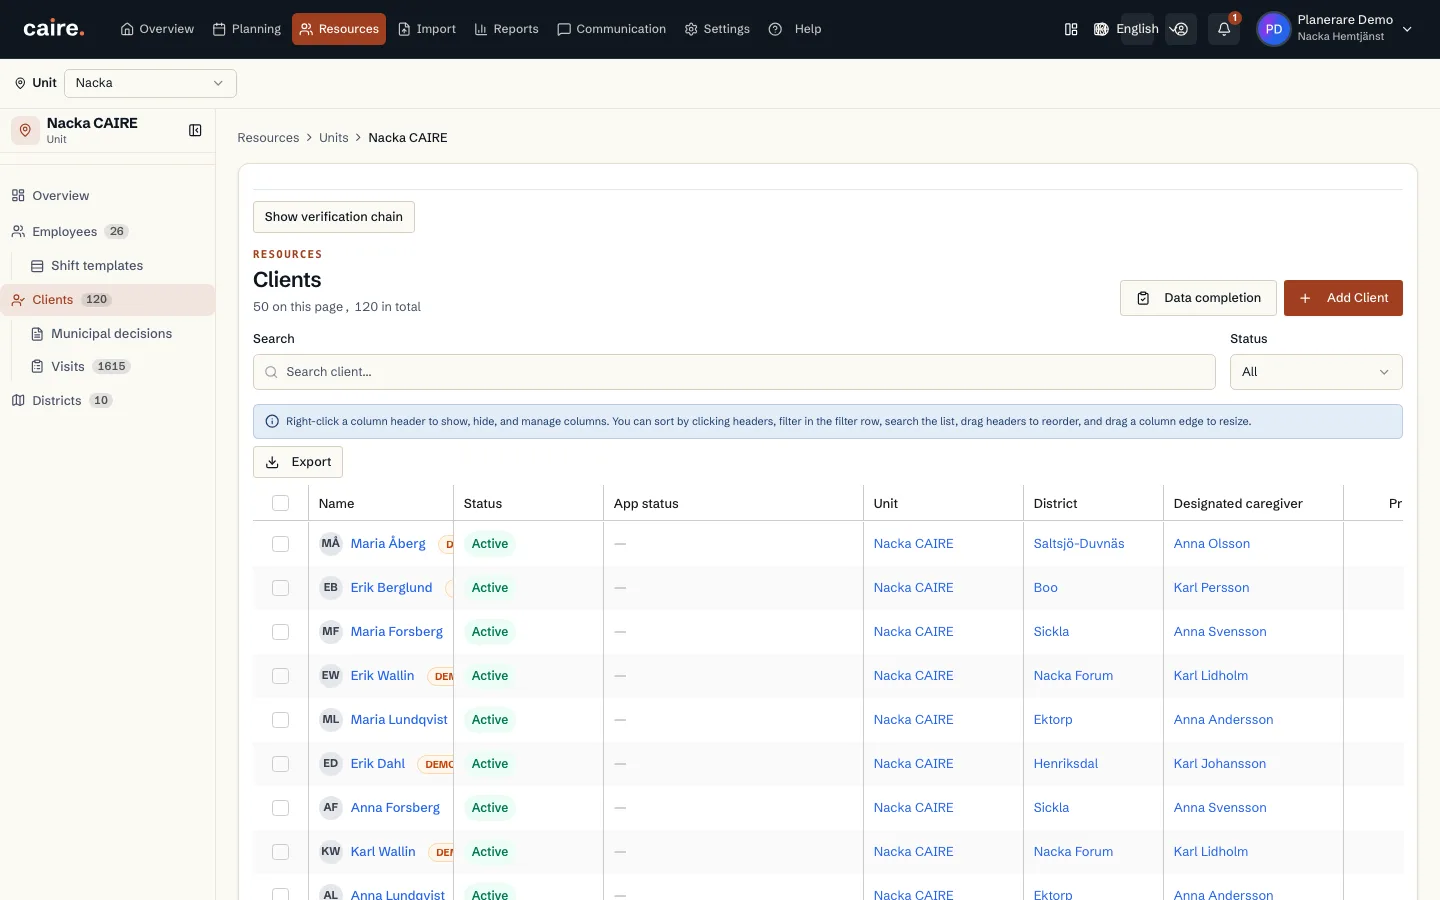
Task: Click the caire logo
Action: pos(54,29)
